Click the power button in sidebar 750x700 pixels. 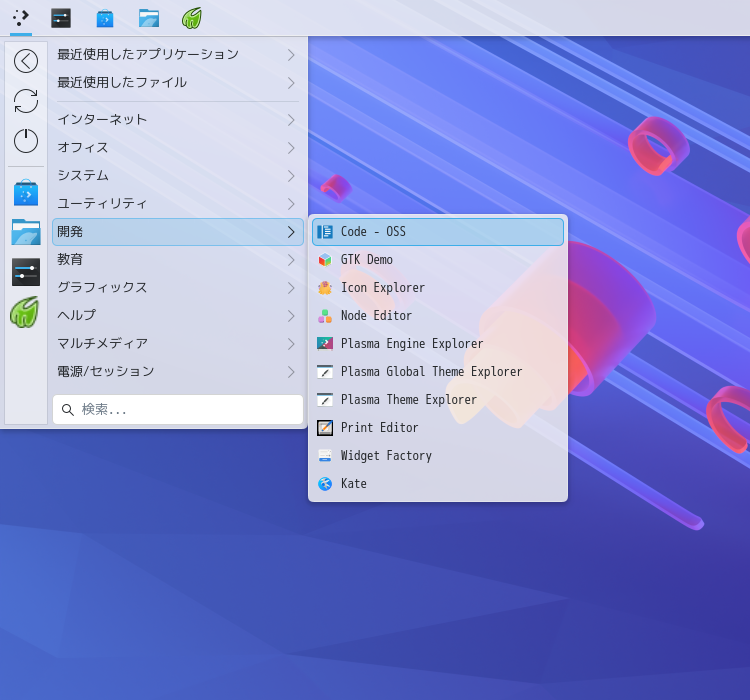[26, 141]
